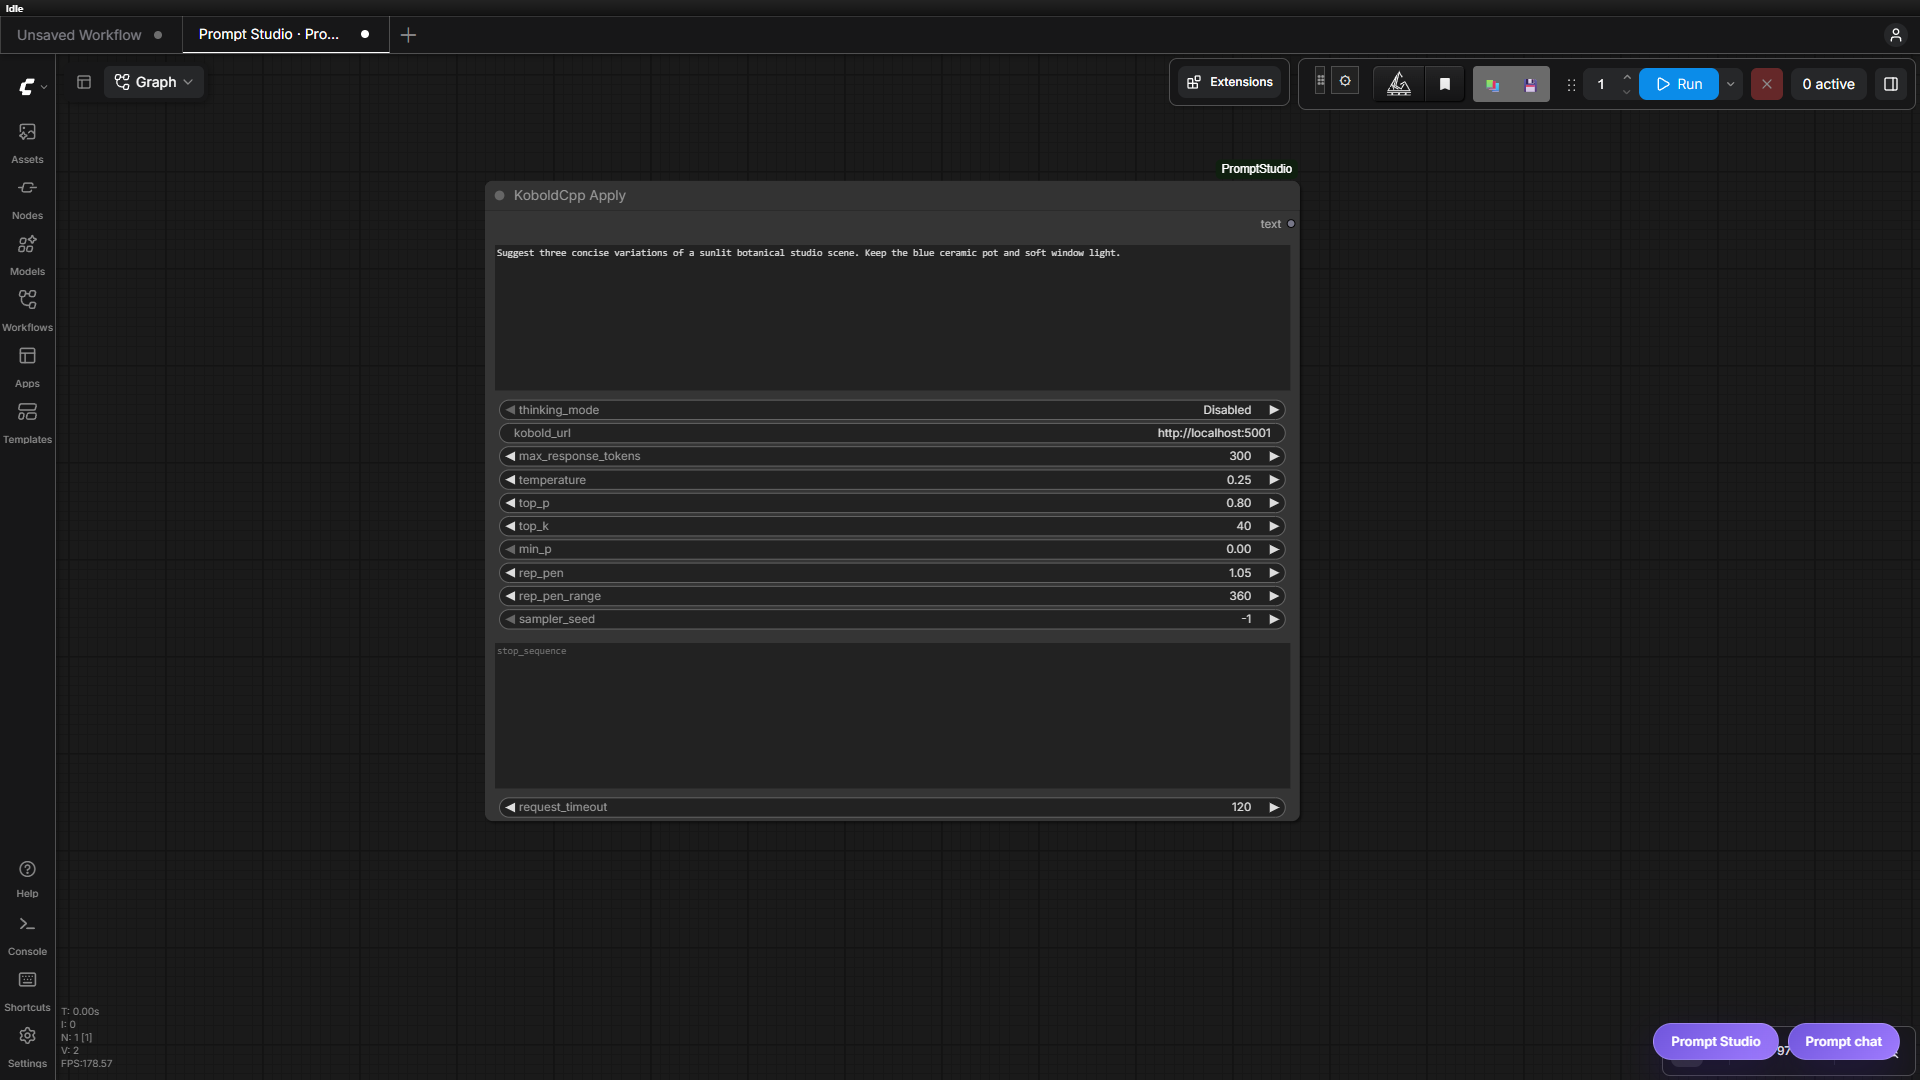Collapse the KoboldCpp Apply node dot

tap(499, 196)
